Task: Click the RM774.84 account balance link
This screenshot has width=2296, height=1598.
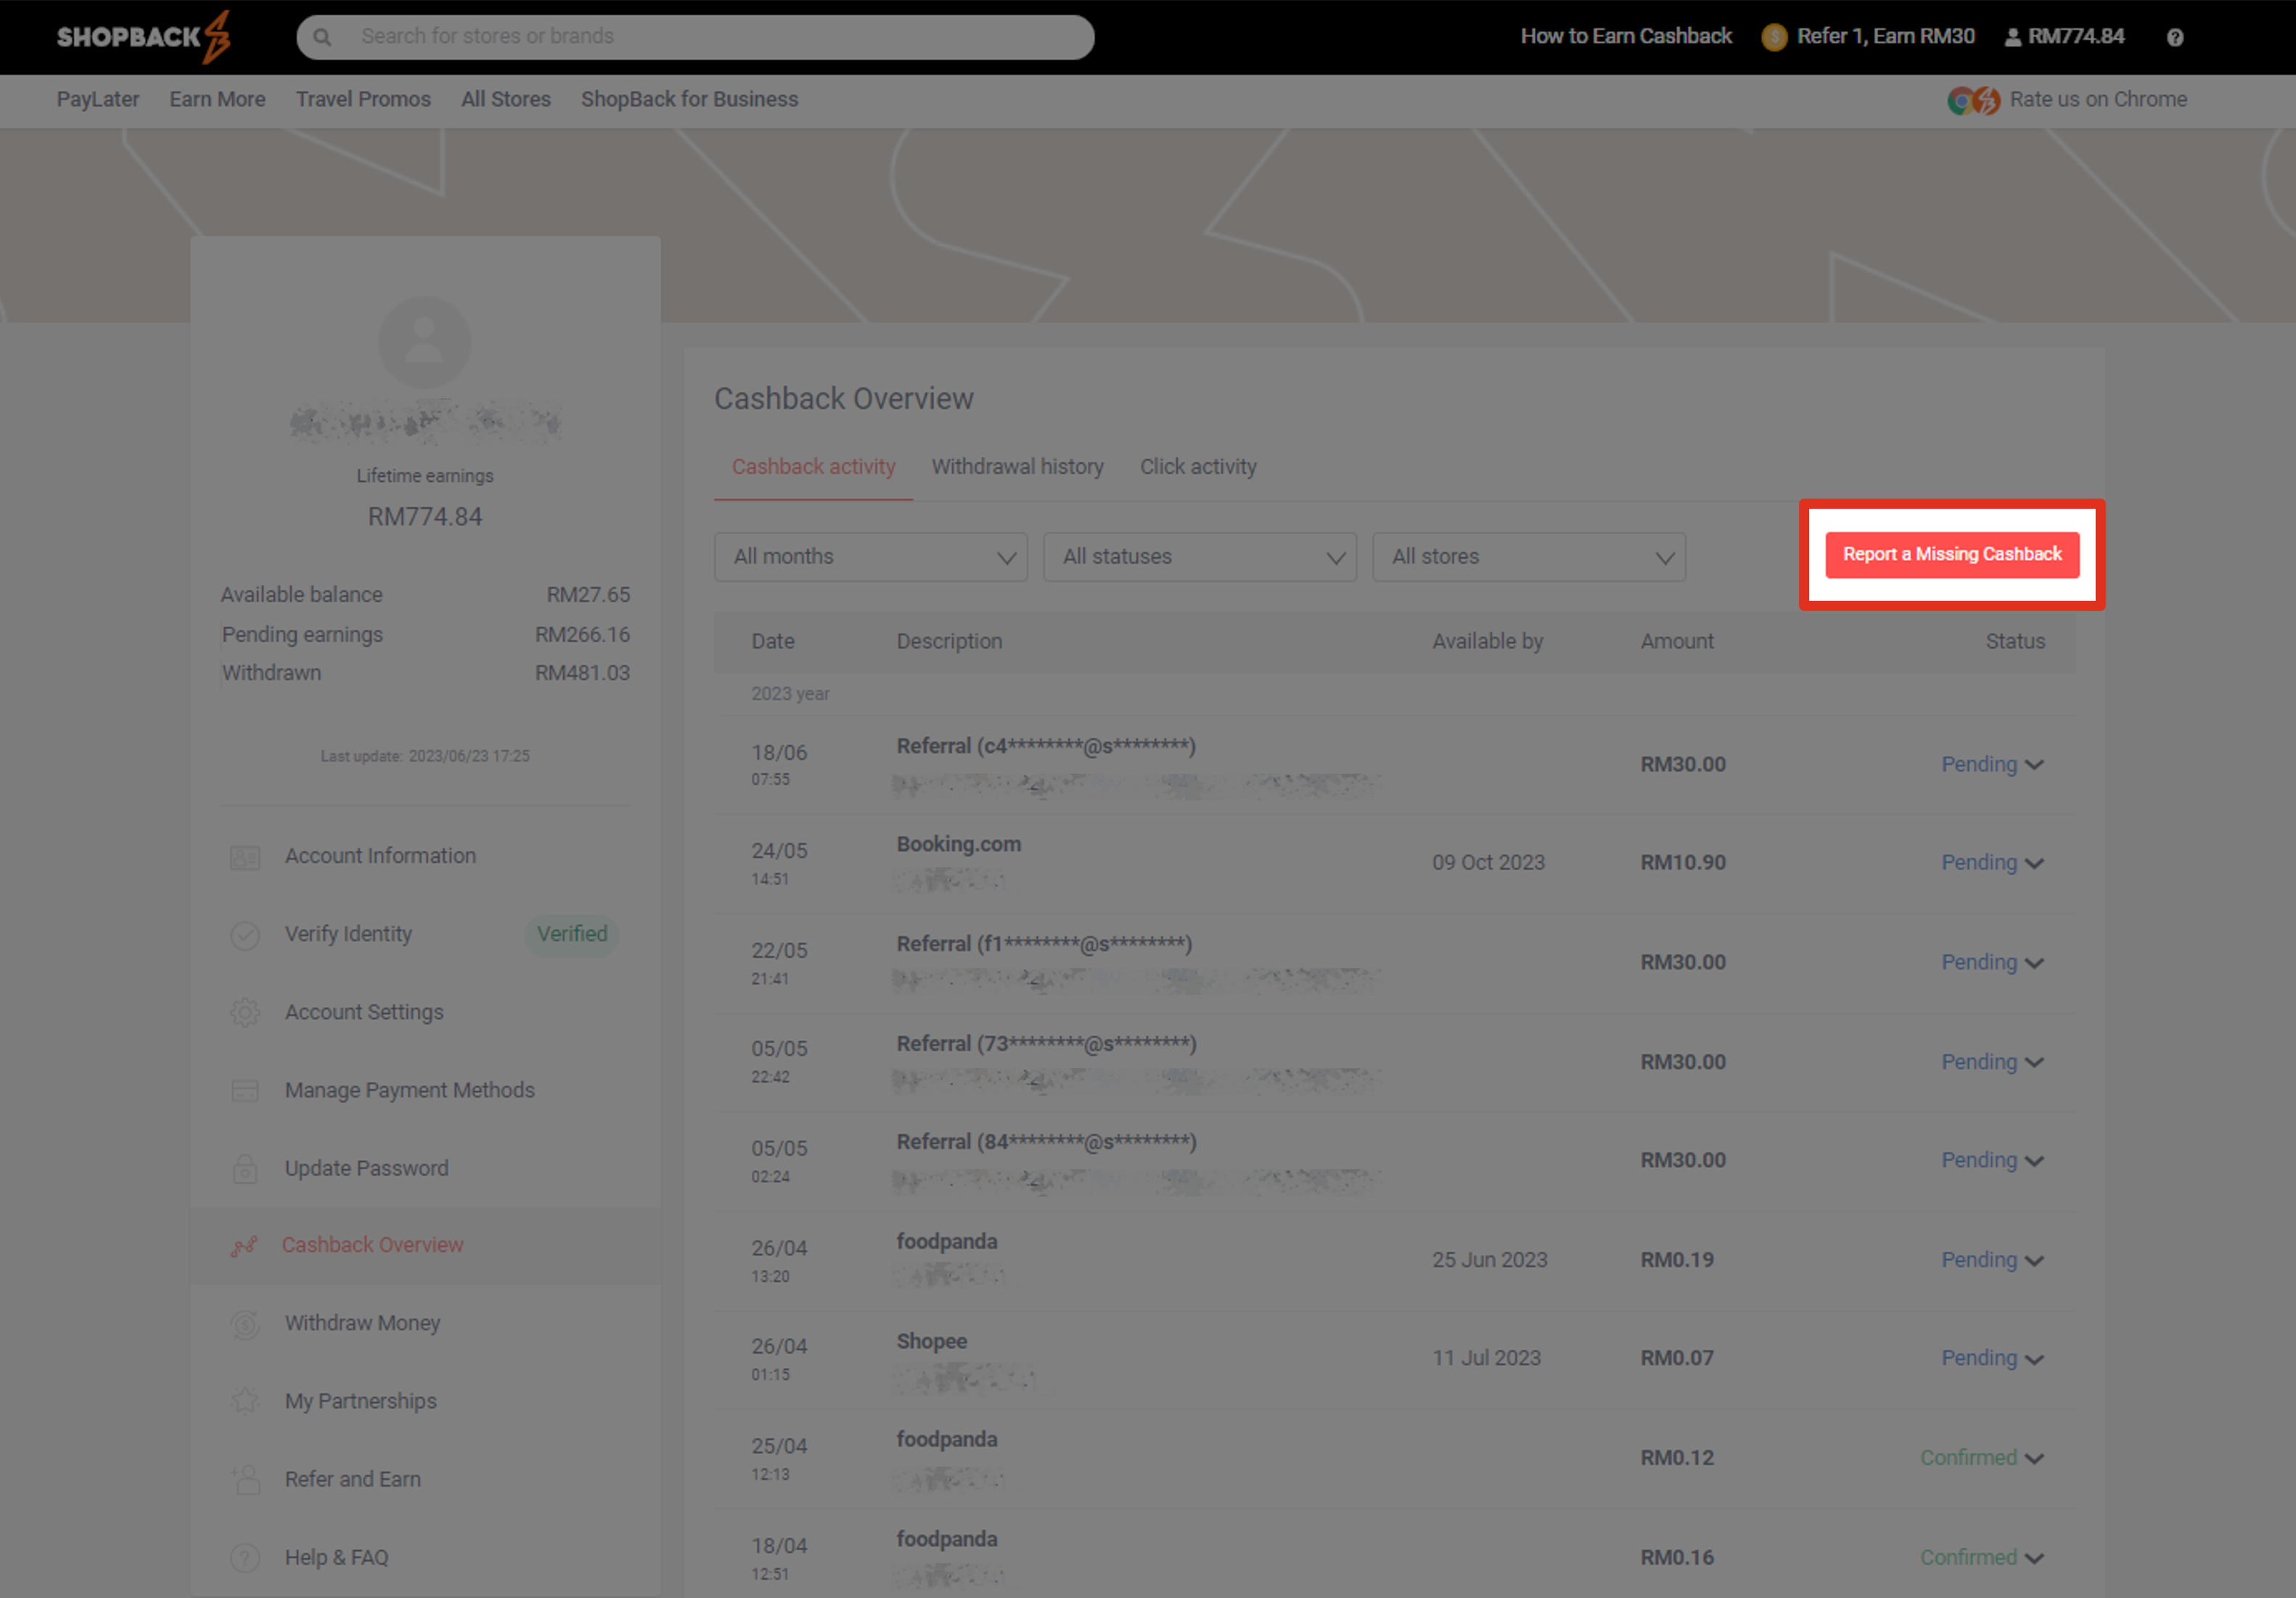Action: pos(2076,37)
